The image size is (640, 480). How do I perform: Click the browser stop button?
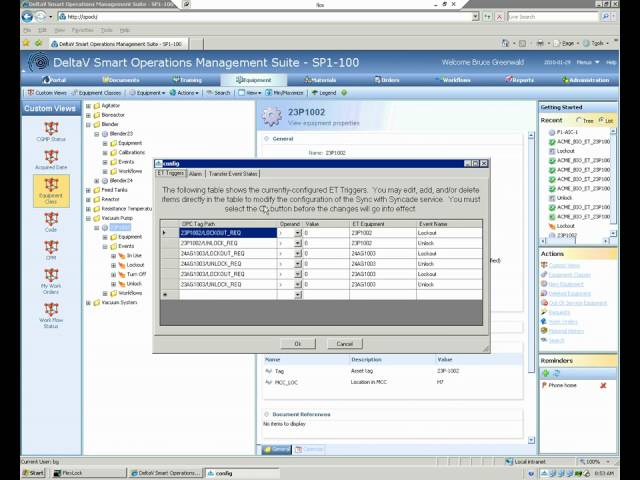pyautogui.click(x=499, y=17)
